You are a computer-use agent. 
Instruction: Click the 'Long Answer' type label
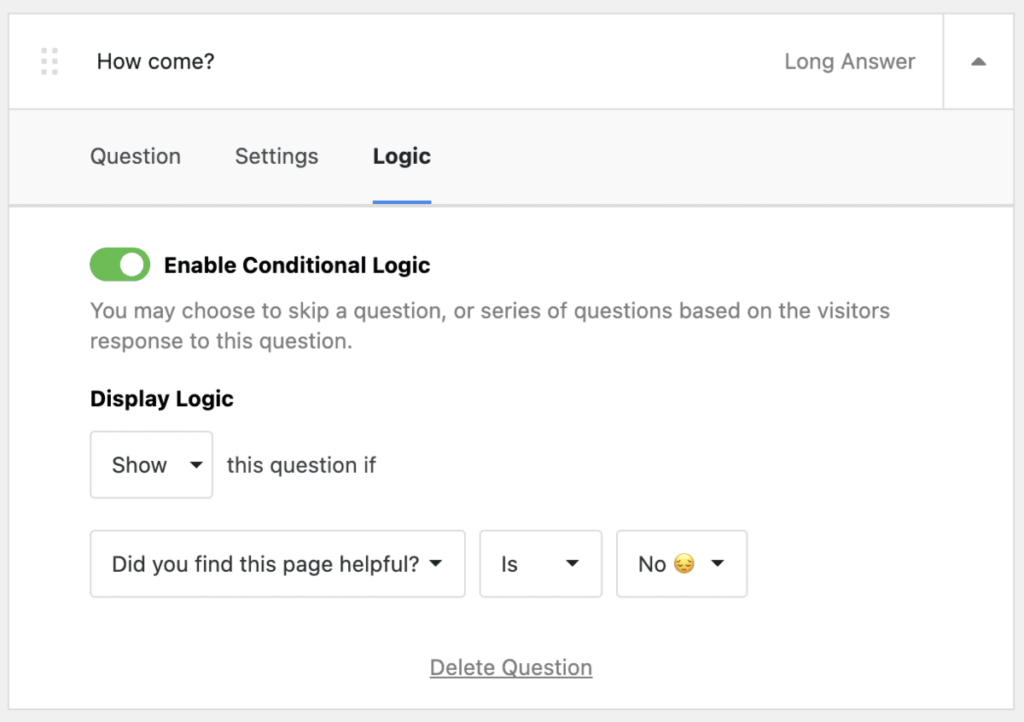[850, 61]
